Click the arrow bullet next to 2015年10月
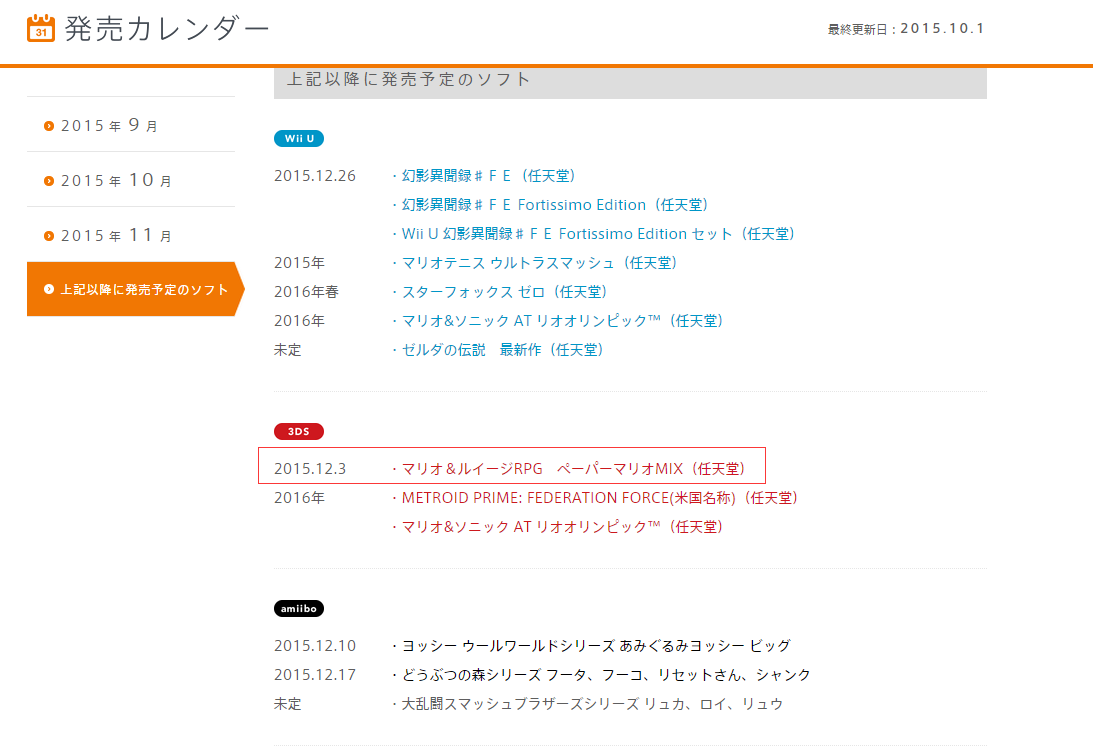This screenshot has height=753, width=1093. 49,181
